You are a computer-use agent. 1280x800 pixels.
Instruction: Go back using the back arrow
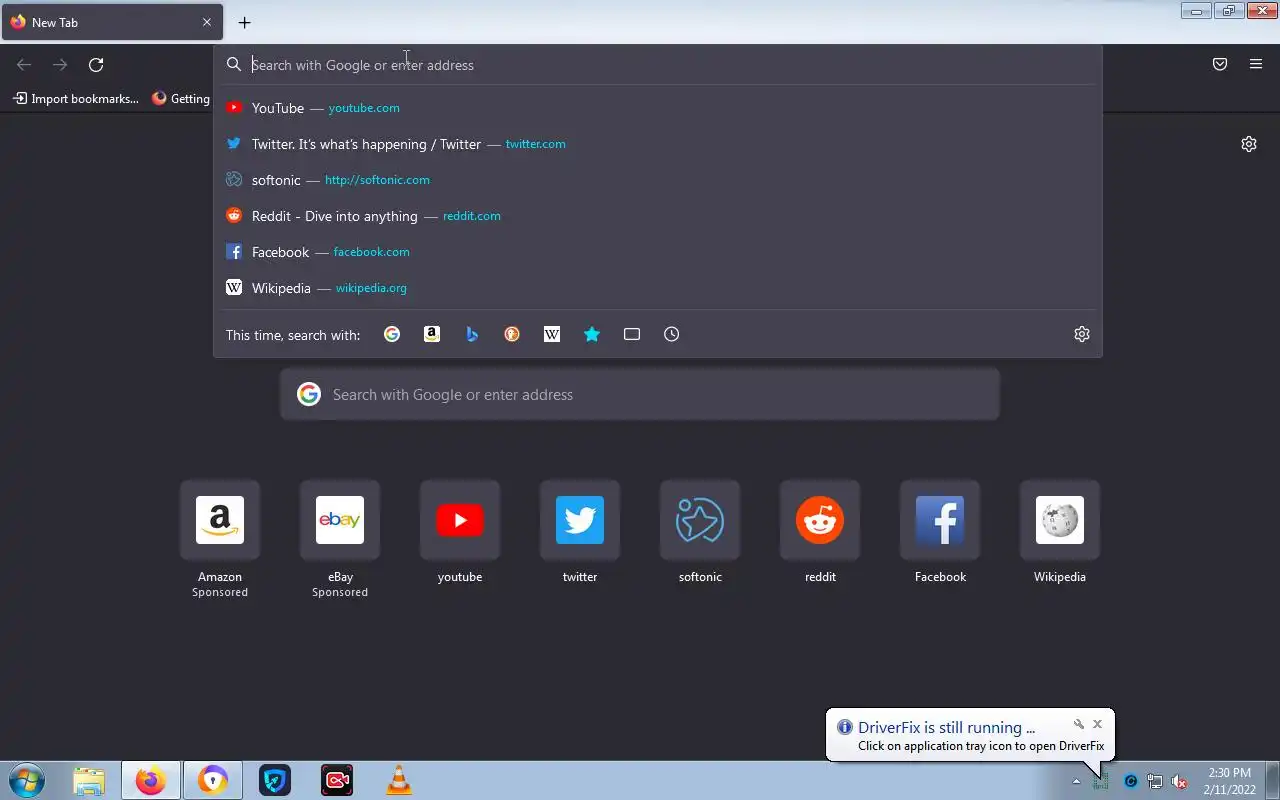point(24,65)
